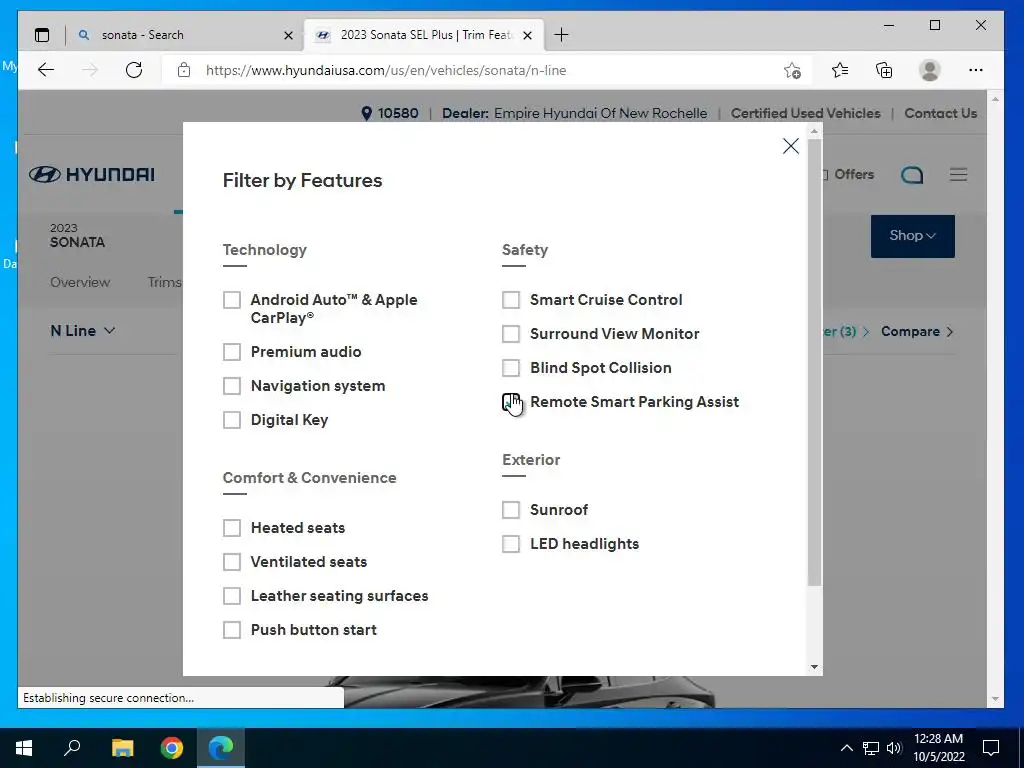
Task: Select the 2023 Sonata SEL Plus tab
Action: (x=426, y=35)
